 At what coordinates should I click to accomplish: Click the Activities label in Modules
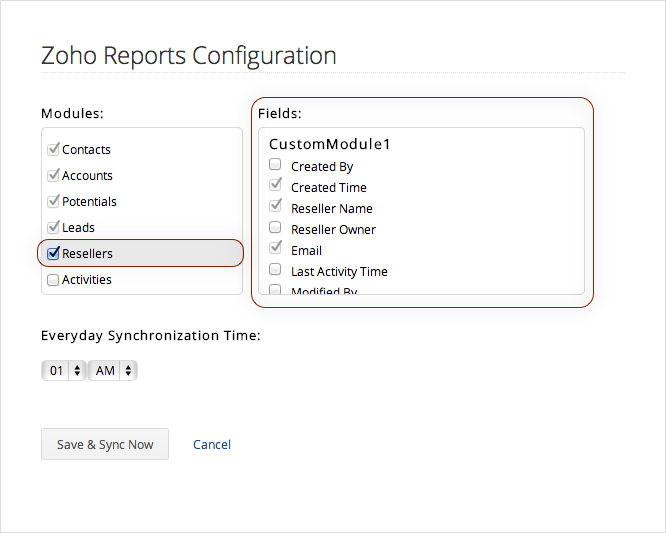point(87,280)
